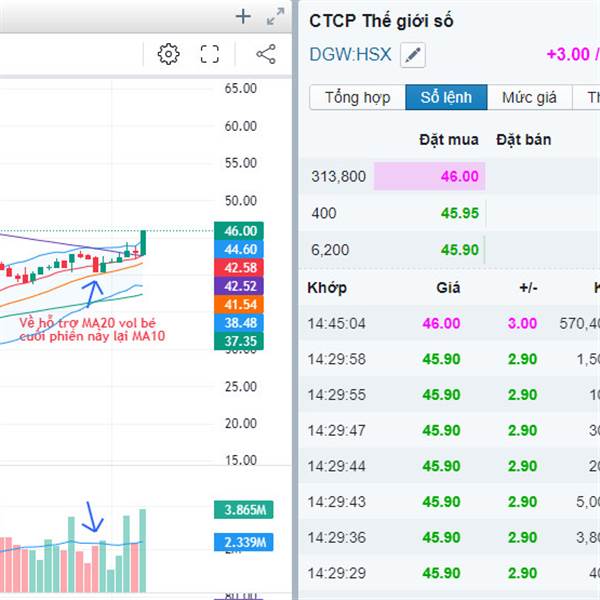Select the 45.95 bid price
This screenshot has height=600, width=600.
pos(460,213)
